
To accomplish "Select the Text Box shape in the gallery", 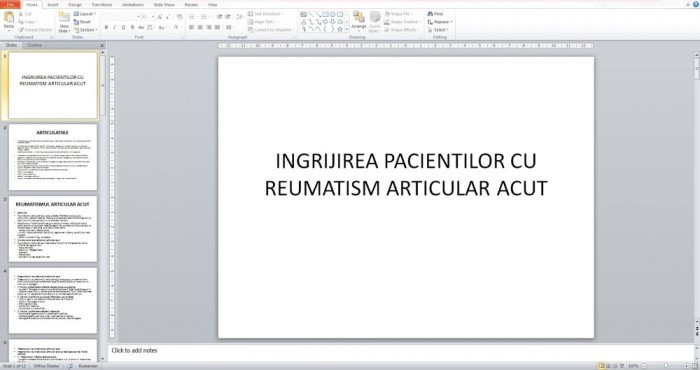I will (x=304, y=14).
